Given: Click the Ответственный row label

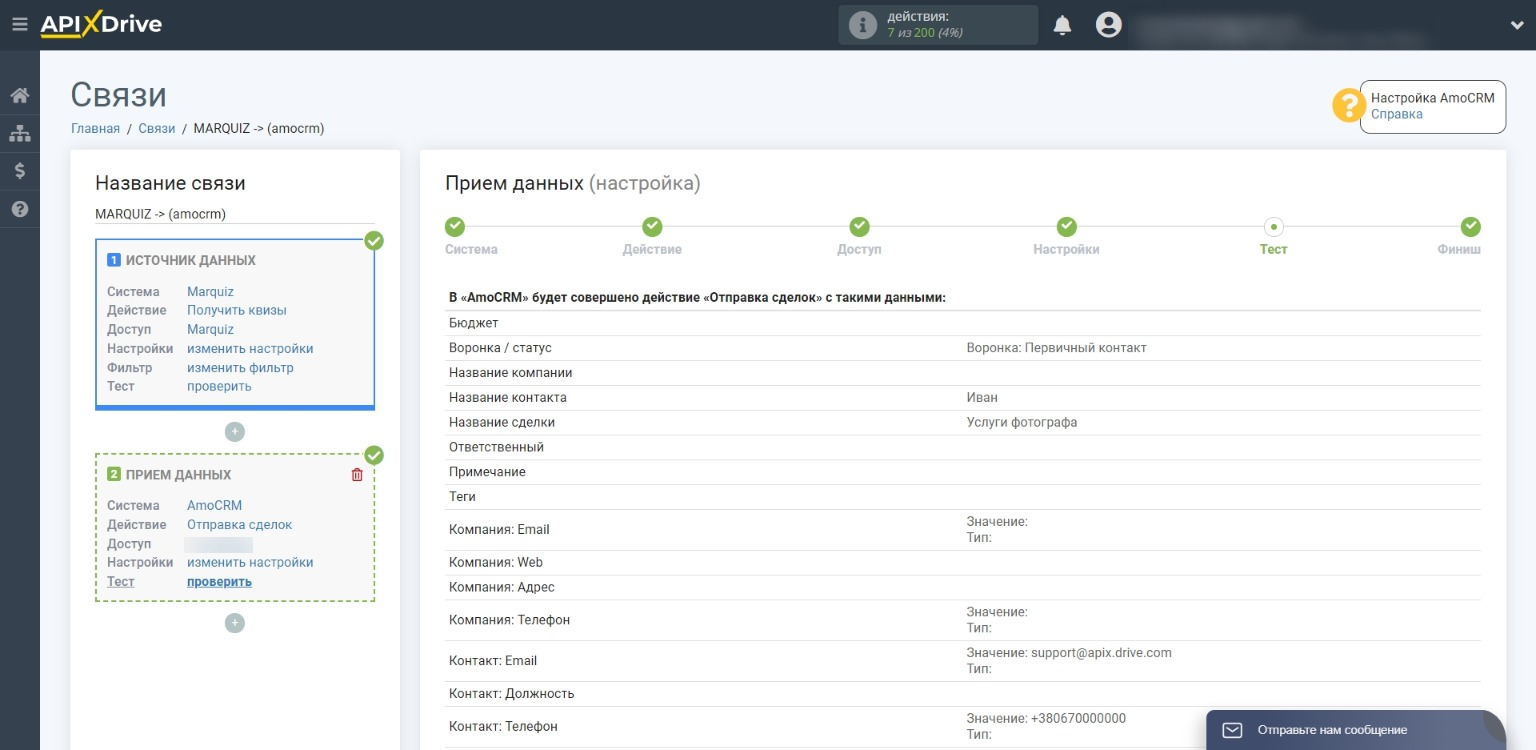Looking at the screenshot, I should tap(497, 447).
